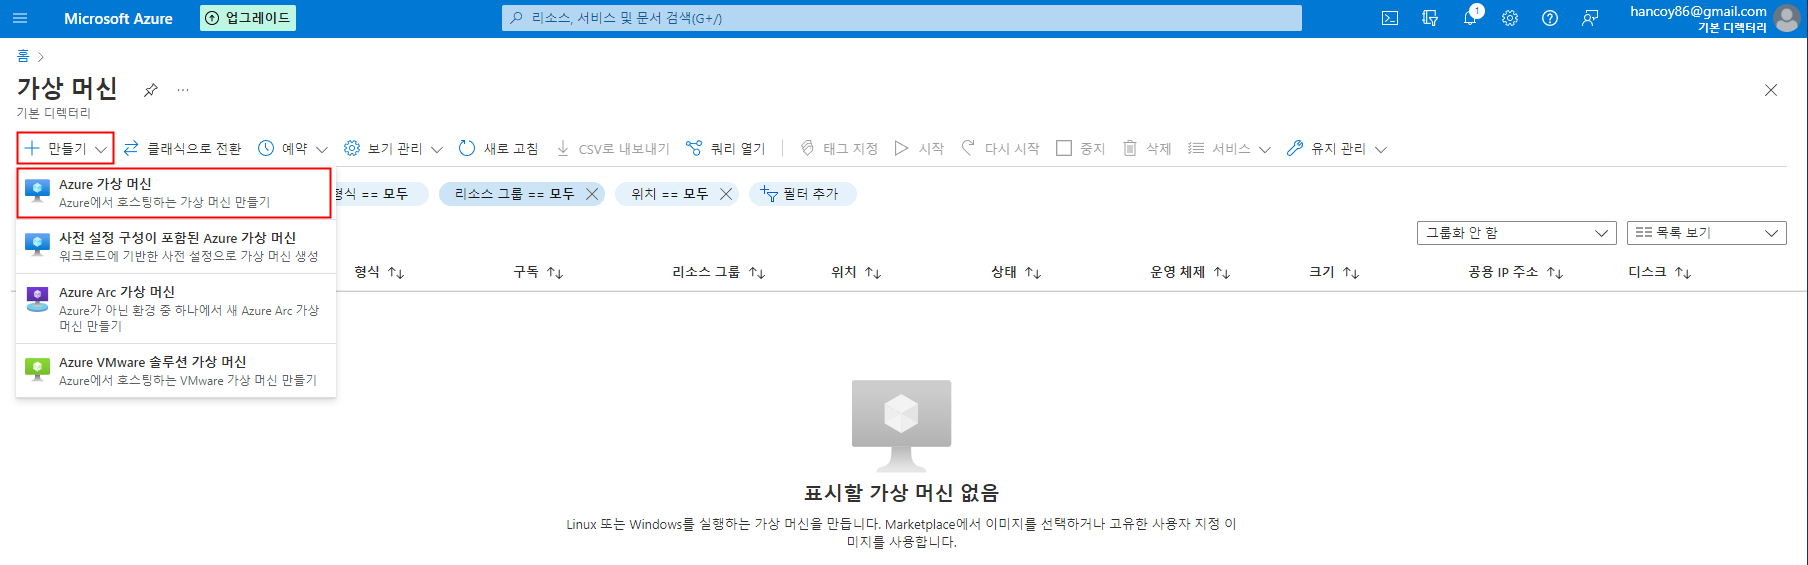Click the resource search box
Screen dimensions: 1808x565
click(902, 18)
